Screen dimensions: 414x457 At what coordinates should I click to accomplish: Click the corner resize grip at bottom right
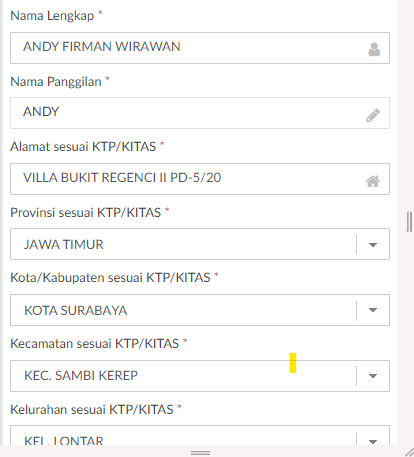(409, 452)
